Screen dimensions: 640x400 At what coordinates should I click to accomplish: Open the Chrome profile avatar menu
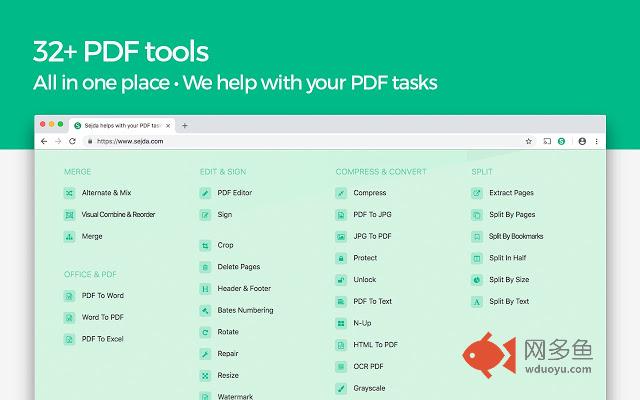pos(582,142)
